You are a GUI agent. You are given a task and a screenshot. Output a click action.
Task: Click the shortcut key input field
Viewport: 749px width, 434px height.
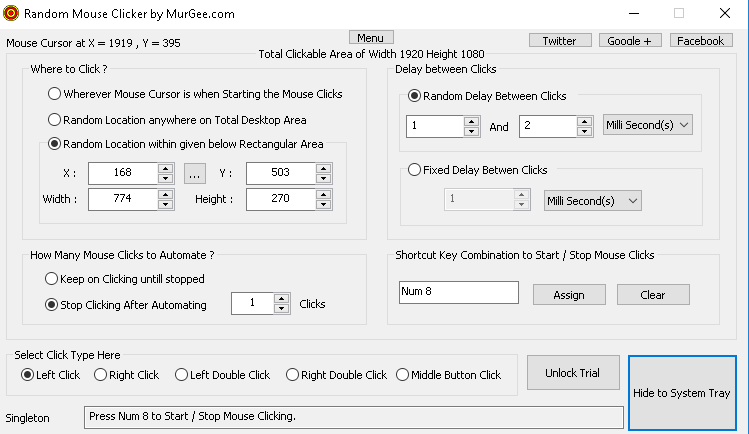pyautogui.click(x=458, y=292)
